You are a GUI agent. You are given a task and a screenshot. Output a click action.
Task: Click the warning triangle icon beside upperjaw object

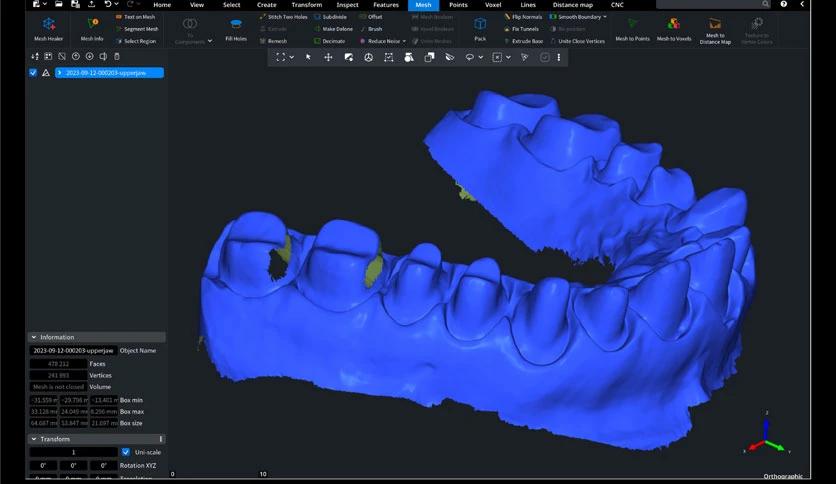46,72
